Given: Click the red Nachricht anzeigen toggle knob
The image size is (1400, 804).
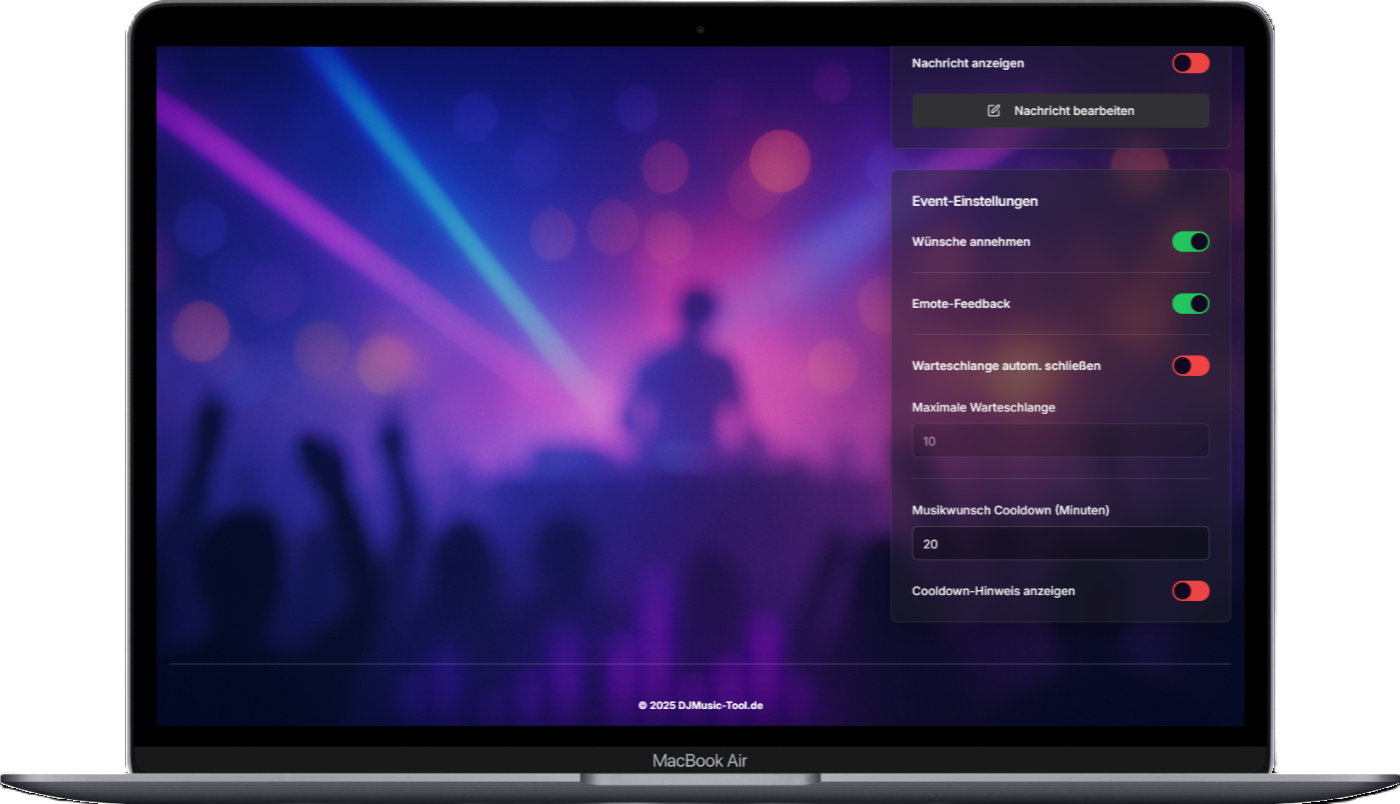Looking at the screenshot, I should tap(1183, 63).
